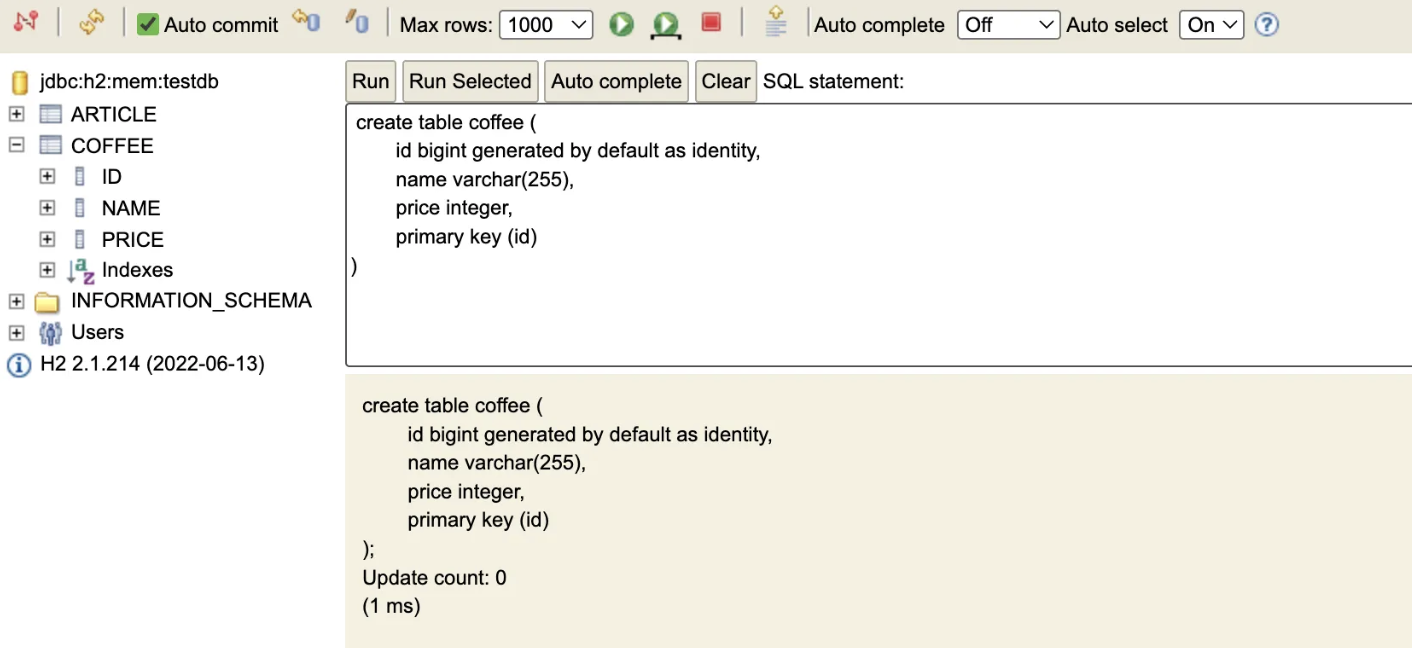
Task: Click the Run Selected button
Action: point(470,81)
